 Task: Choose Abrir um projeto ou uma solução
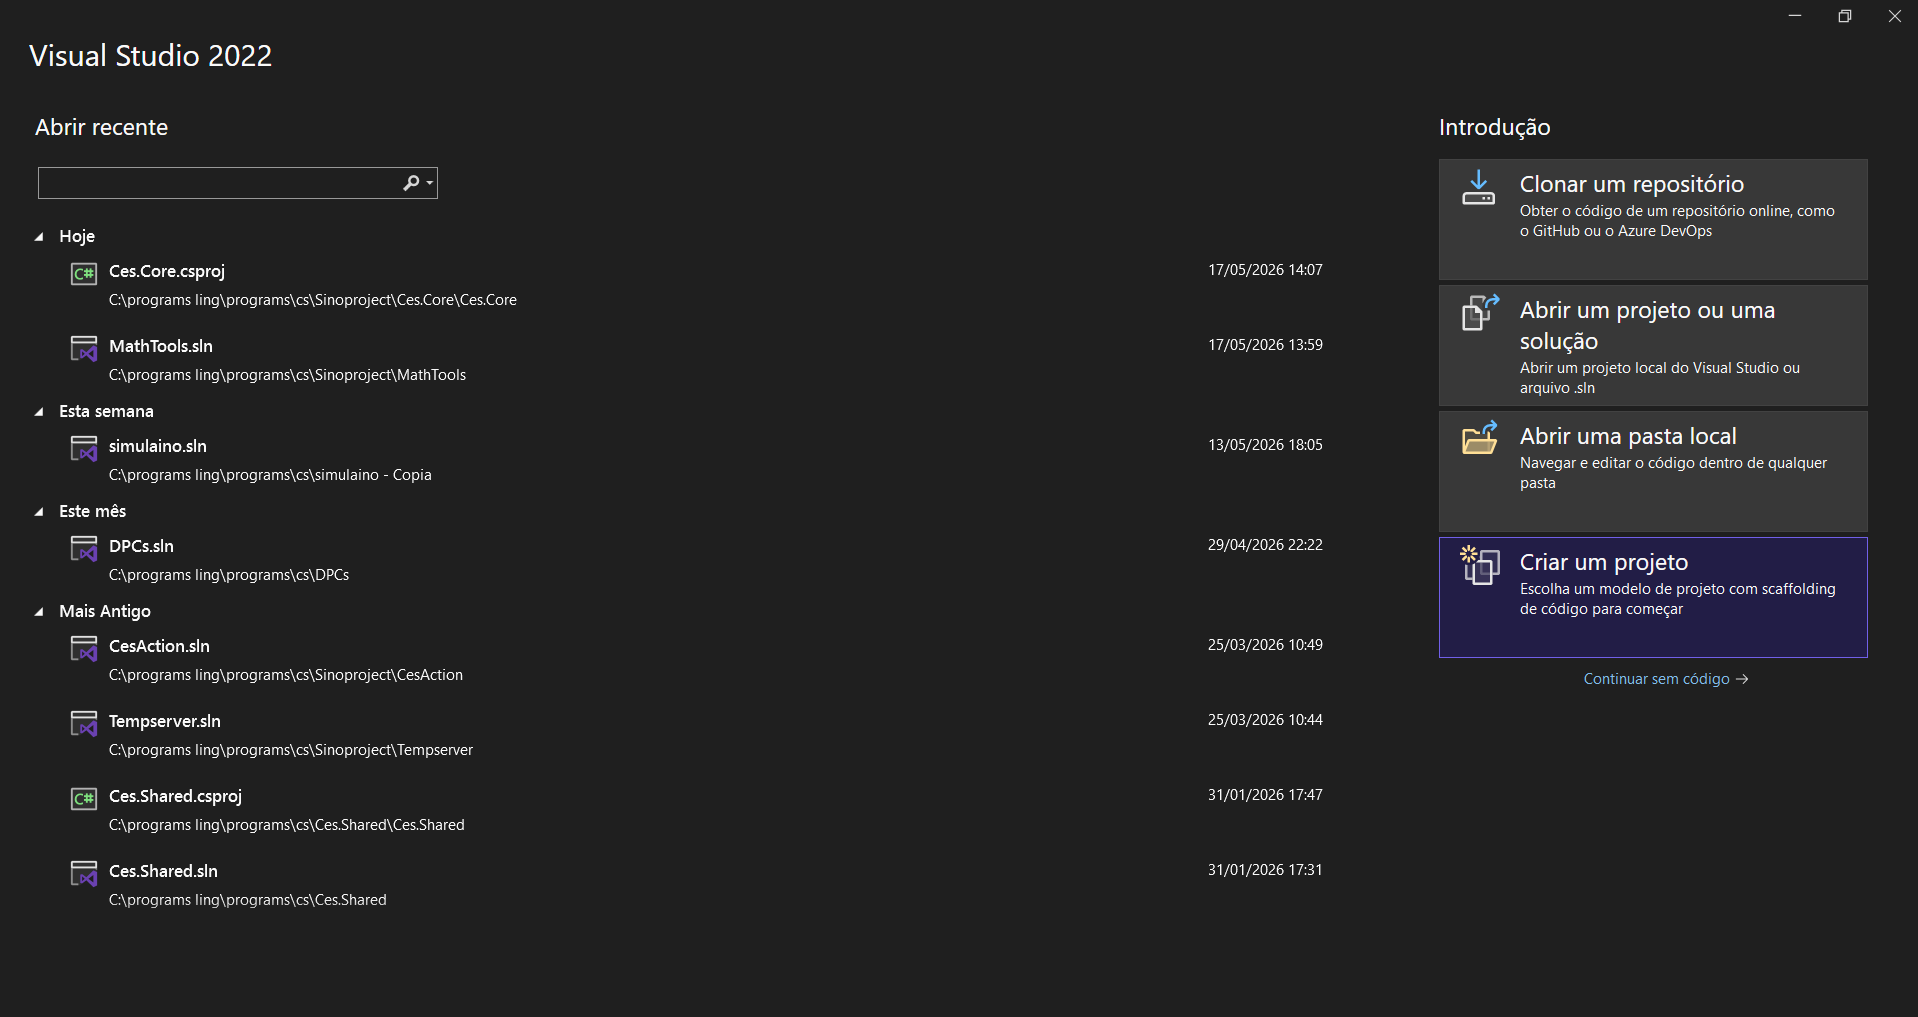pyautogui.click(x=1653, y=345)
